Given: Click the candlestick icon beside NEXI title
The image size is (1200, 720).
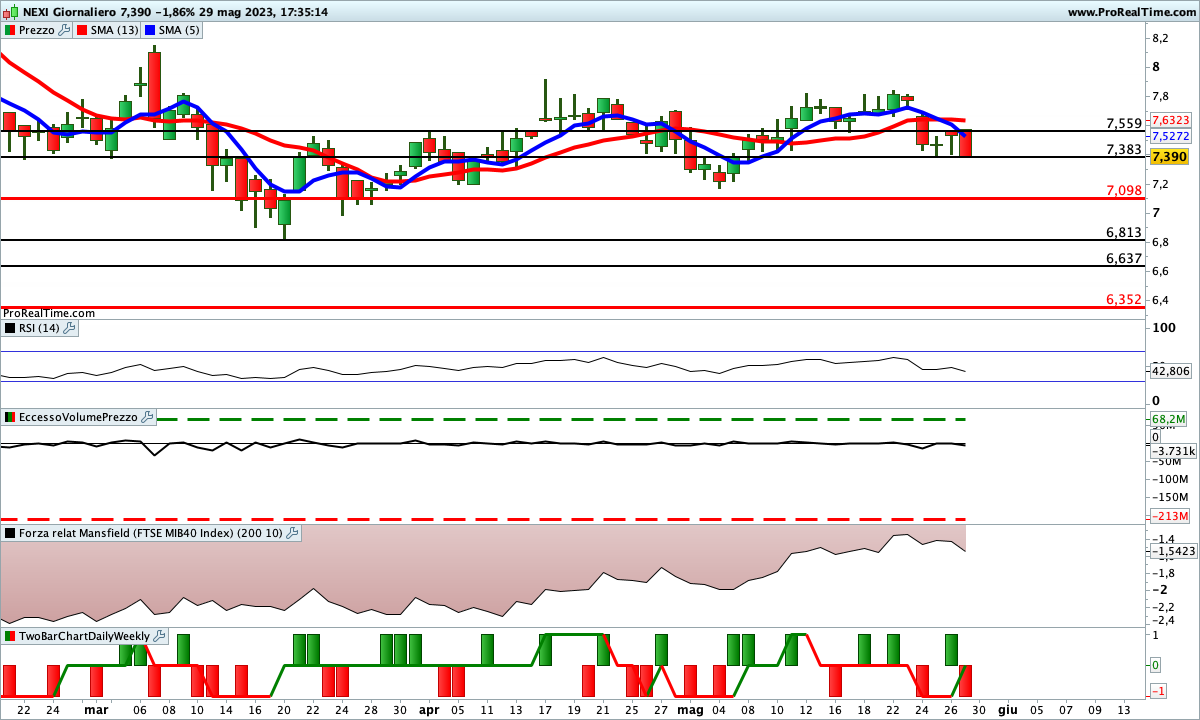Looking at the screenshot, I should [x=10, y=12].
